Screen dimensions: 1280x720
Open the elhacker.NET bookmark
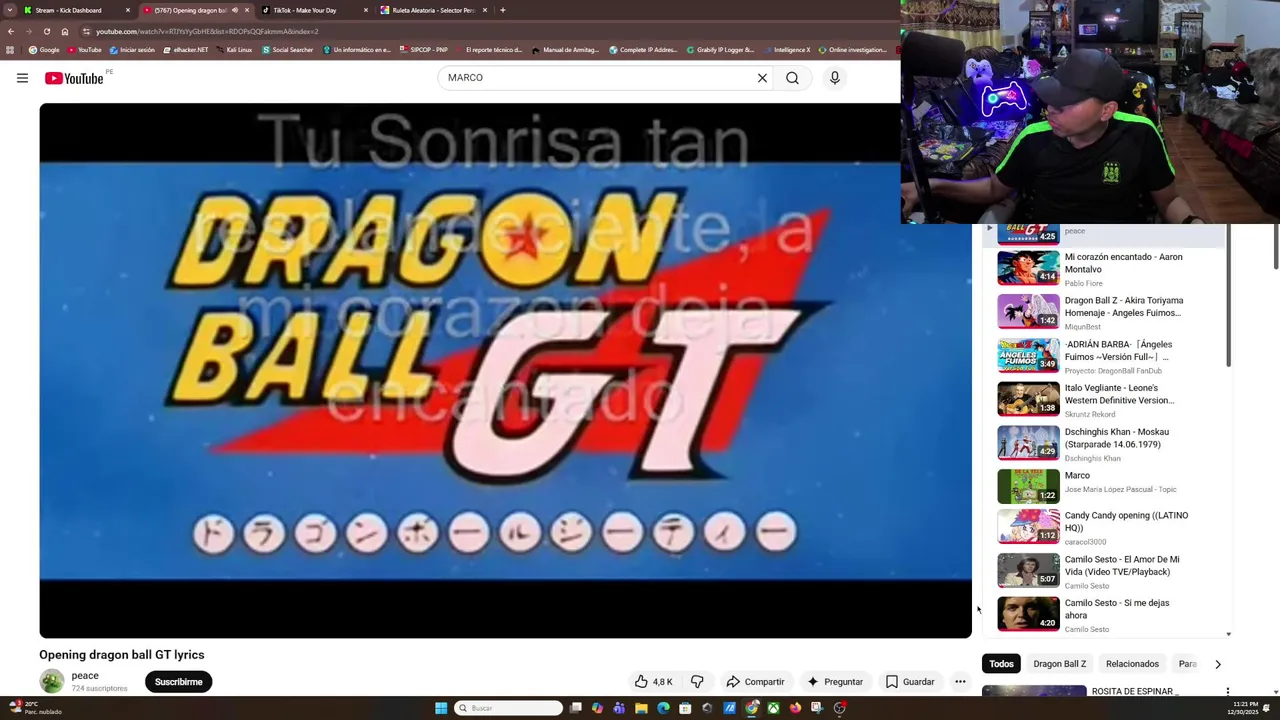point(185,50)
